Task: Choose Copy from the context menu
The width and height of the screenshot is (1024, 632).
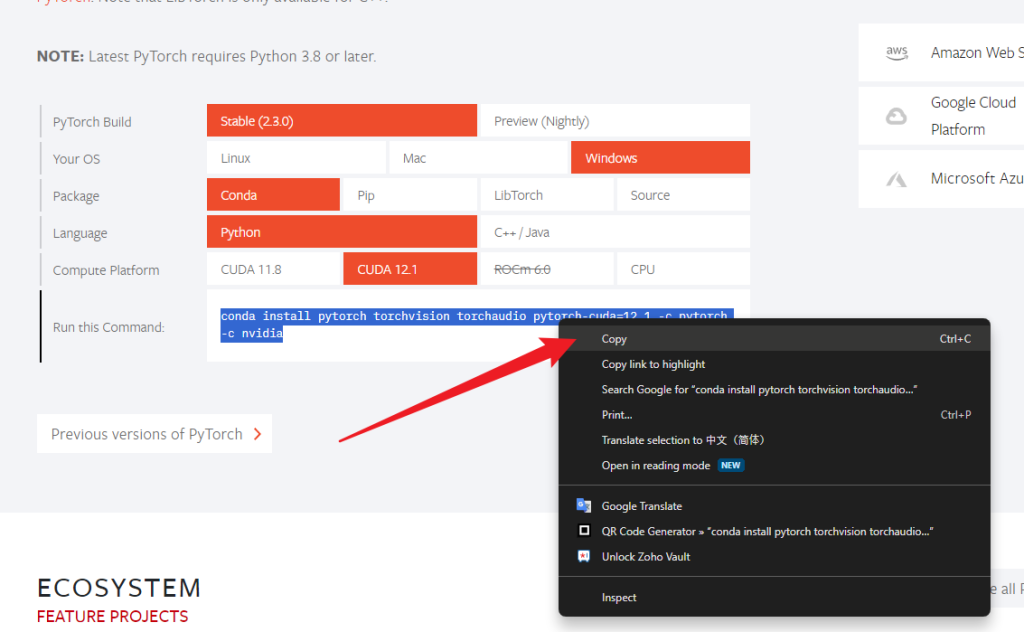Action: (x=614, y=339)
